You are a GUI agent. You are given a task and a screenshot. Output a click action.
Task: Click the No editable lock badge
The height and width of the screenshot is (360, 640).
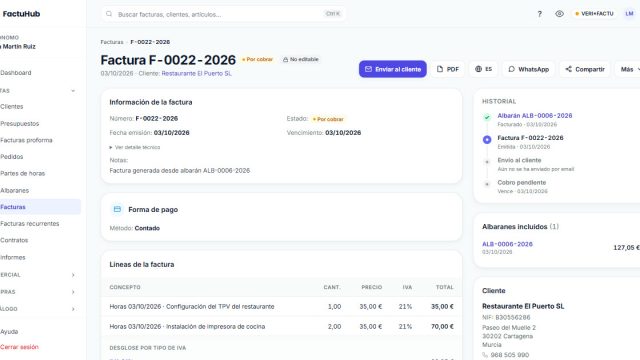click(x=300, y=60)
